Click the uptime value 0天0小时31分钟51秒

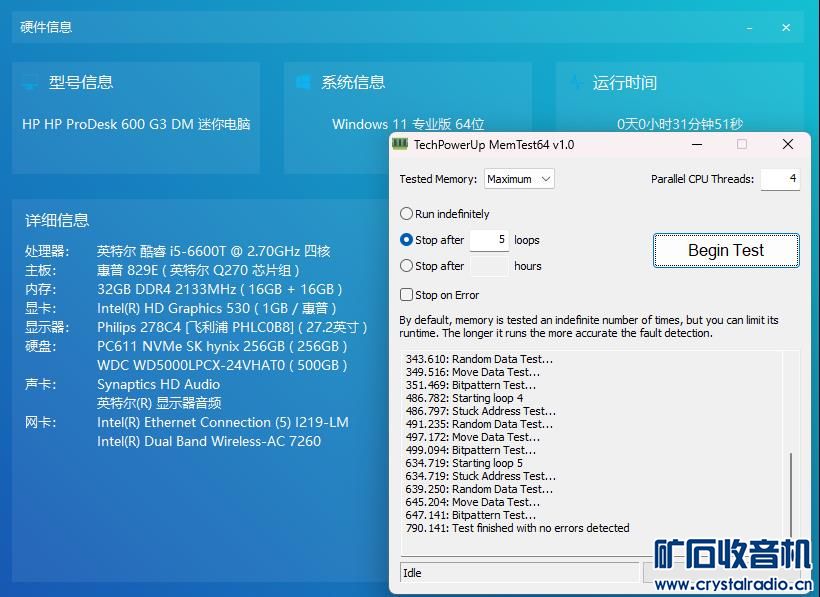[680, 124]
